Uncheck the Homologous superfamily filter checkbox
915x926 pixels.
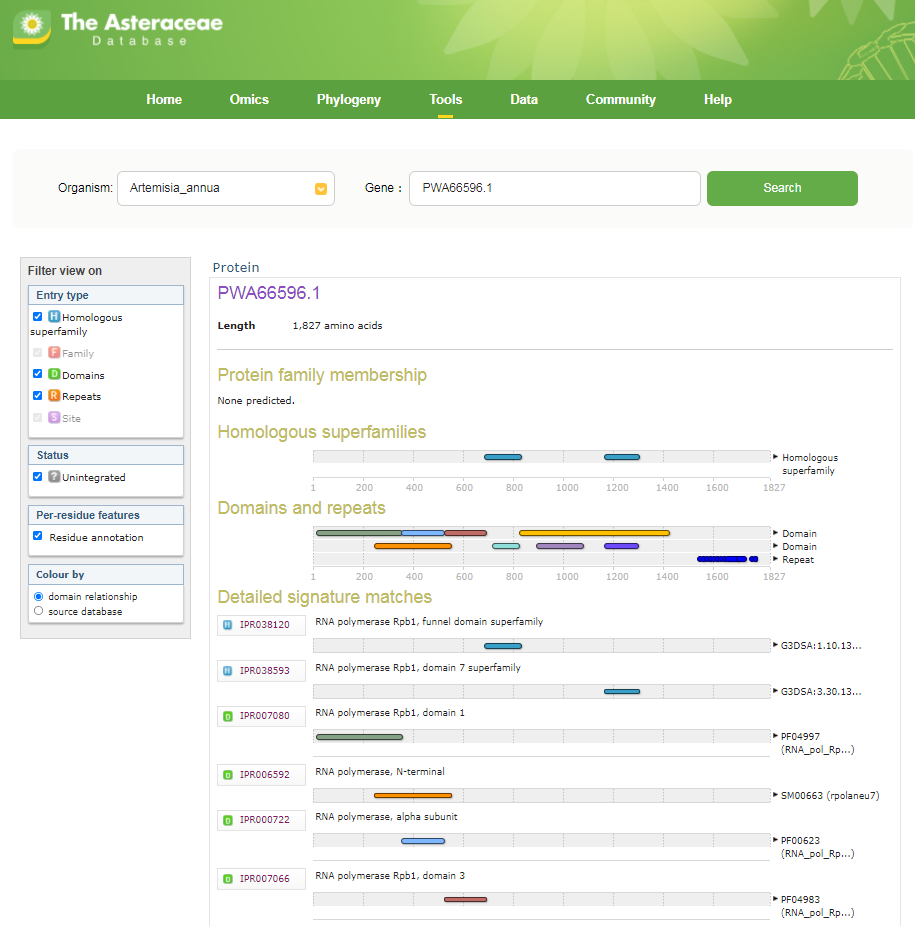pos(38,317)
